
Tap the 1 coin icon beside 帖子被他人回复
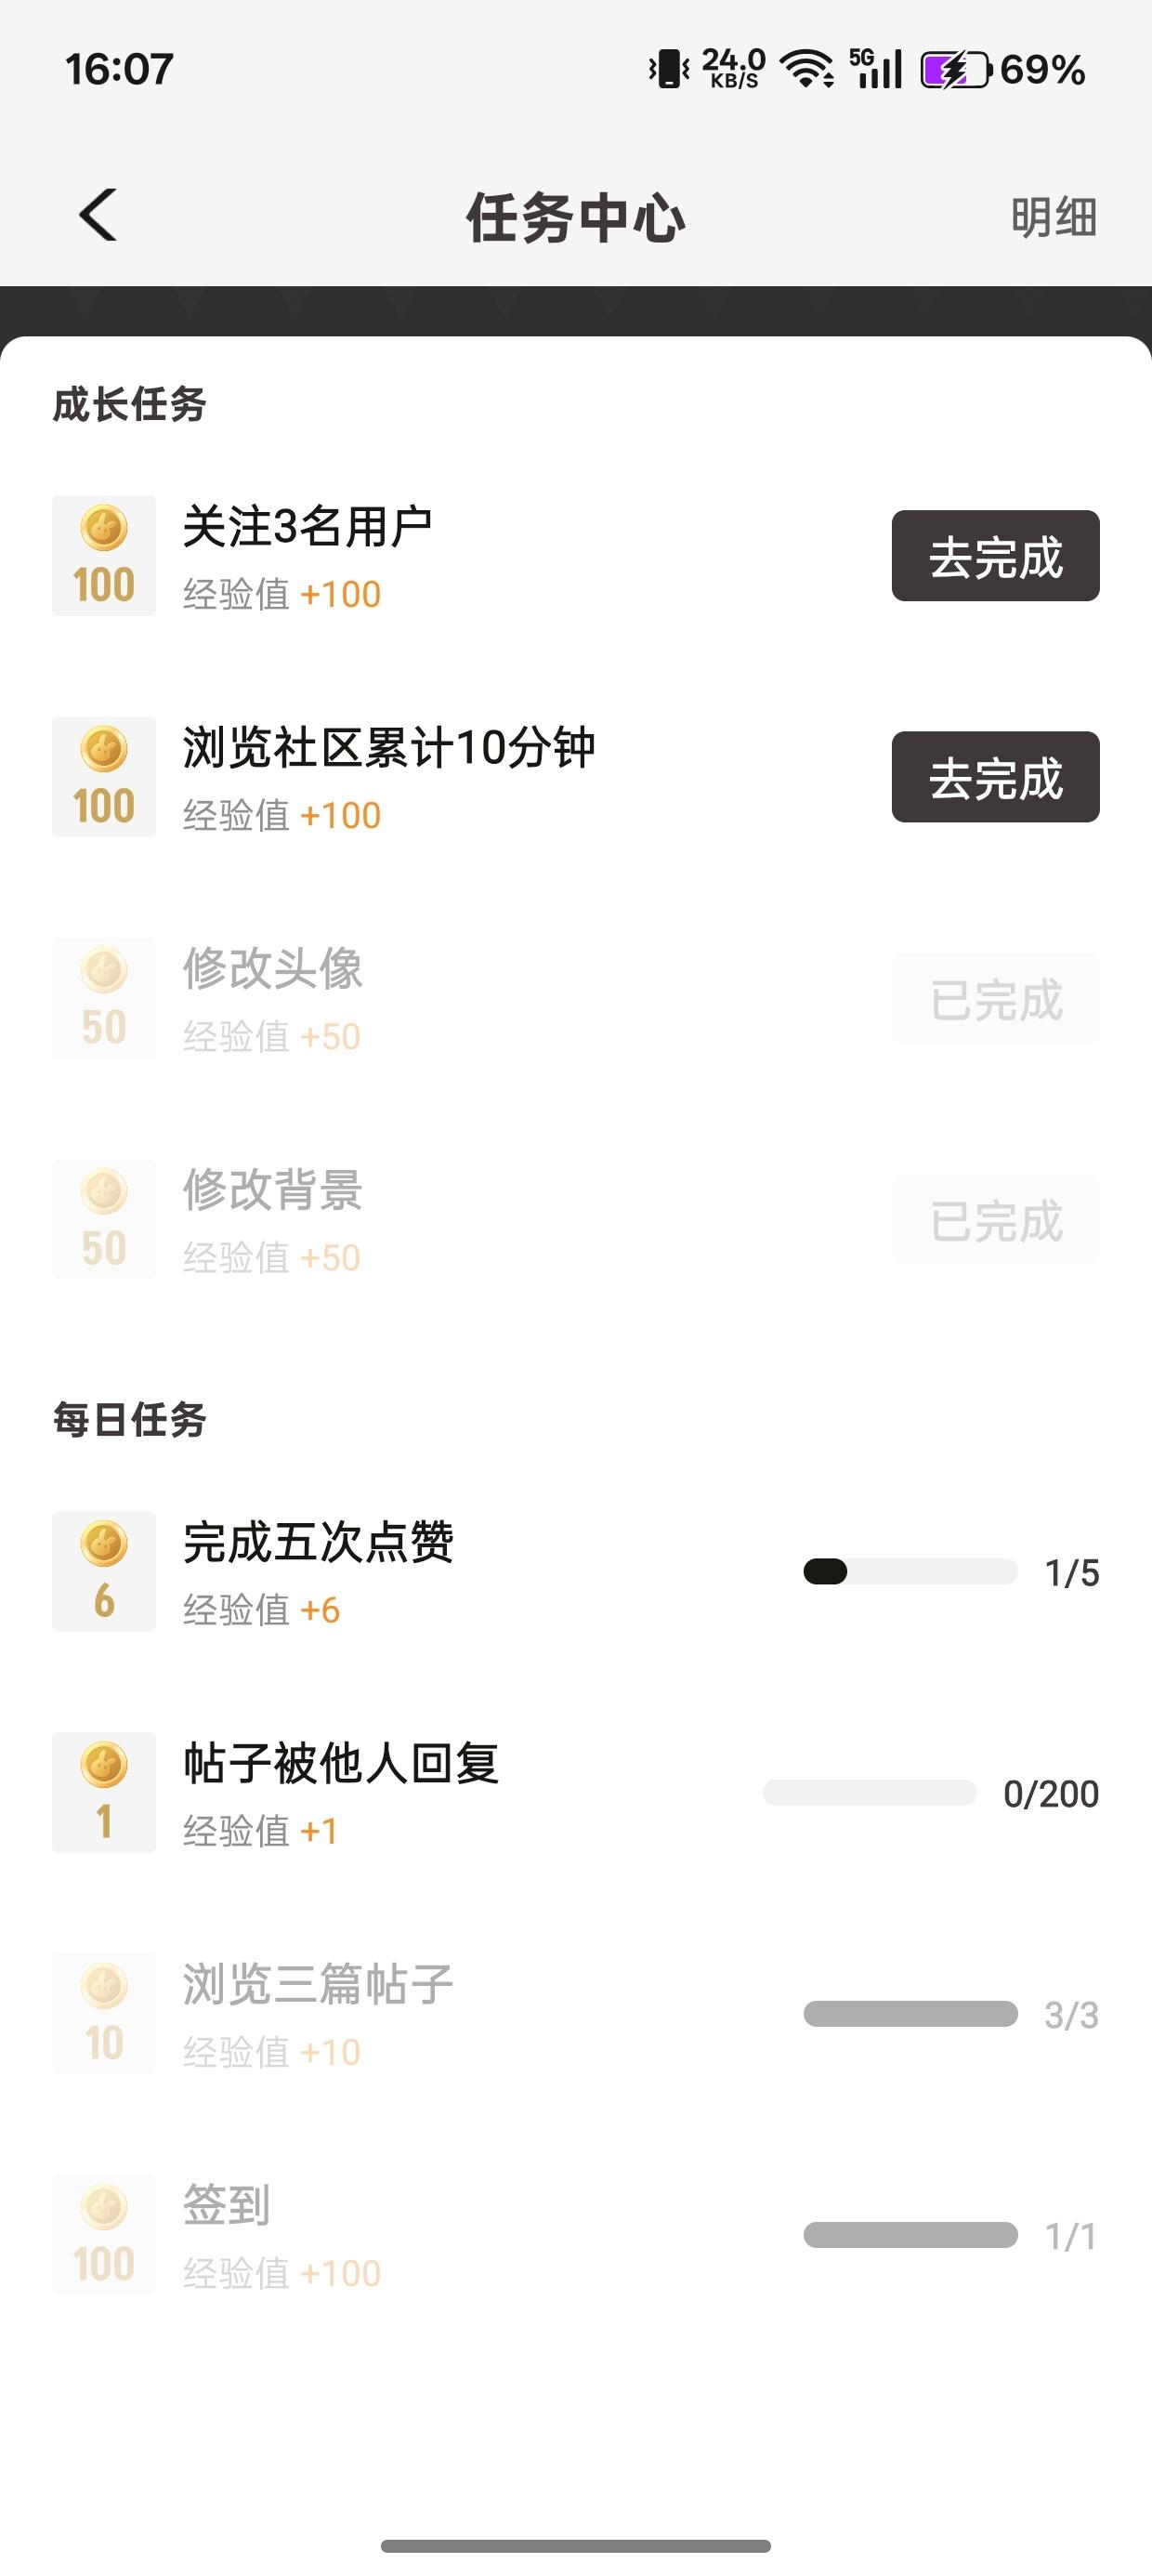(104, 1793)
